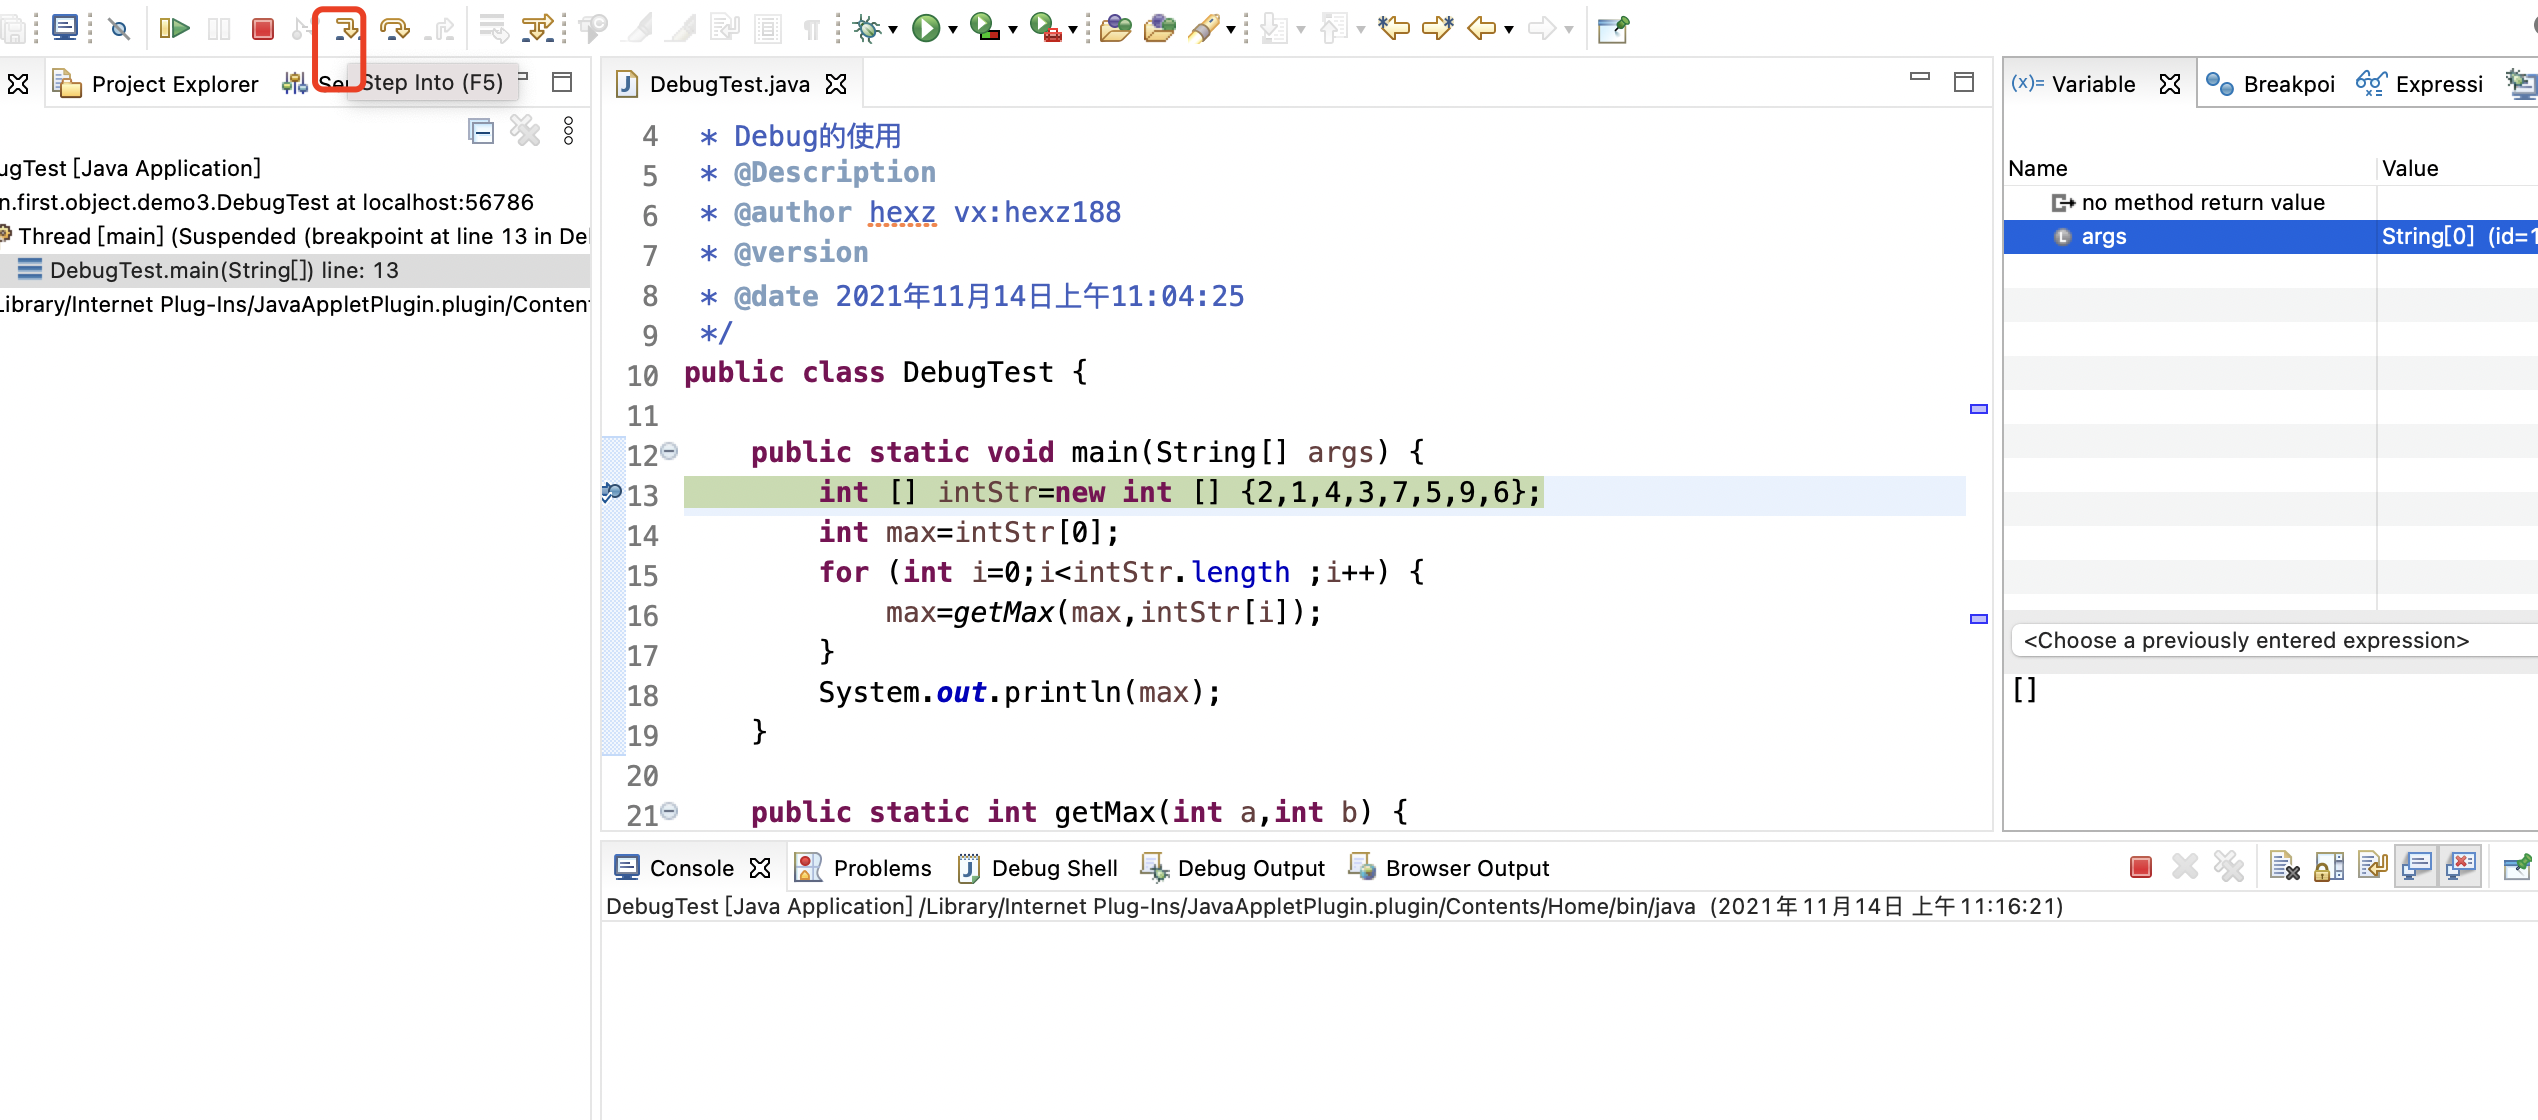The height and width of the screenshot is (1120, 2538).
Task: Open the Debug launch dropdown arrow
Action: pos(893,30)
